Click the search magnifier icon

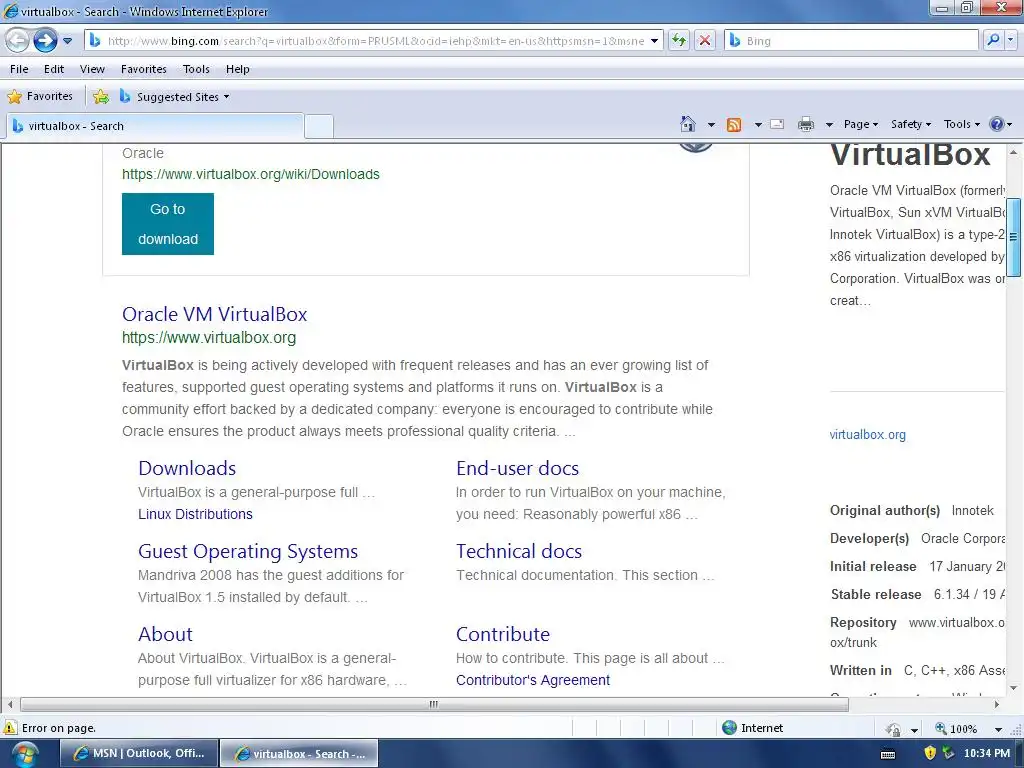coord(993,40)
